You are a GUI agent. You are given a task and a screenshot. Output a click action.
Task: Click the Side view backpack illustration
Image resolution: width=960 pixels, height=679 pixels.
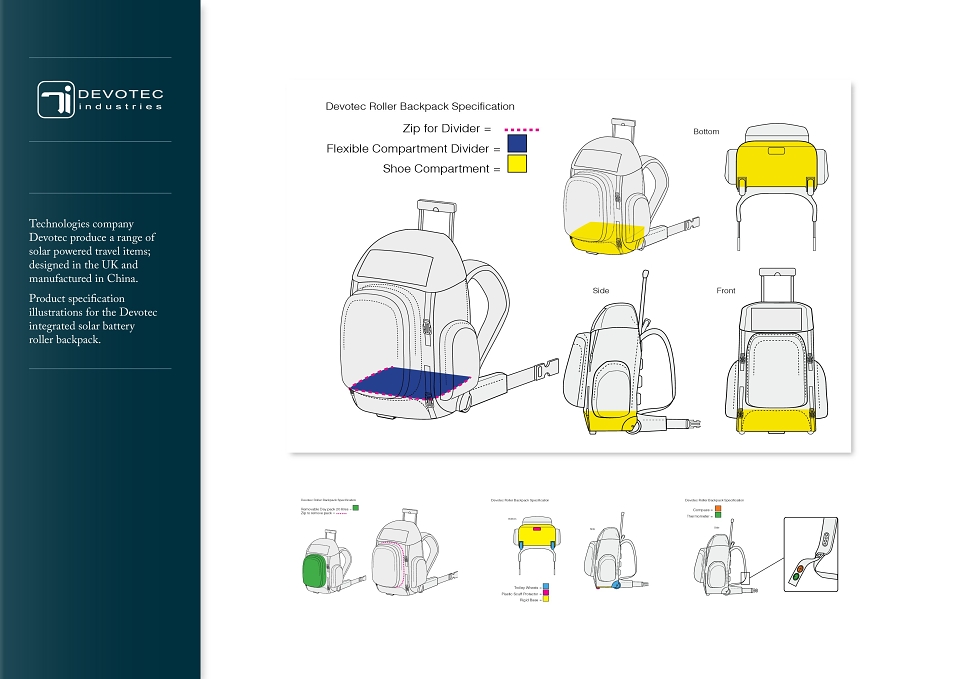click(631, 353)
